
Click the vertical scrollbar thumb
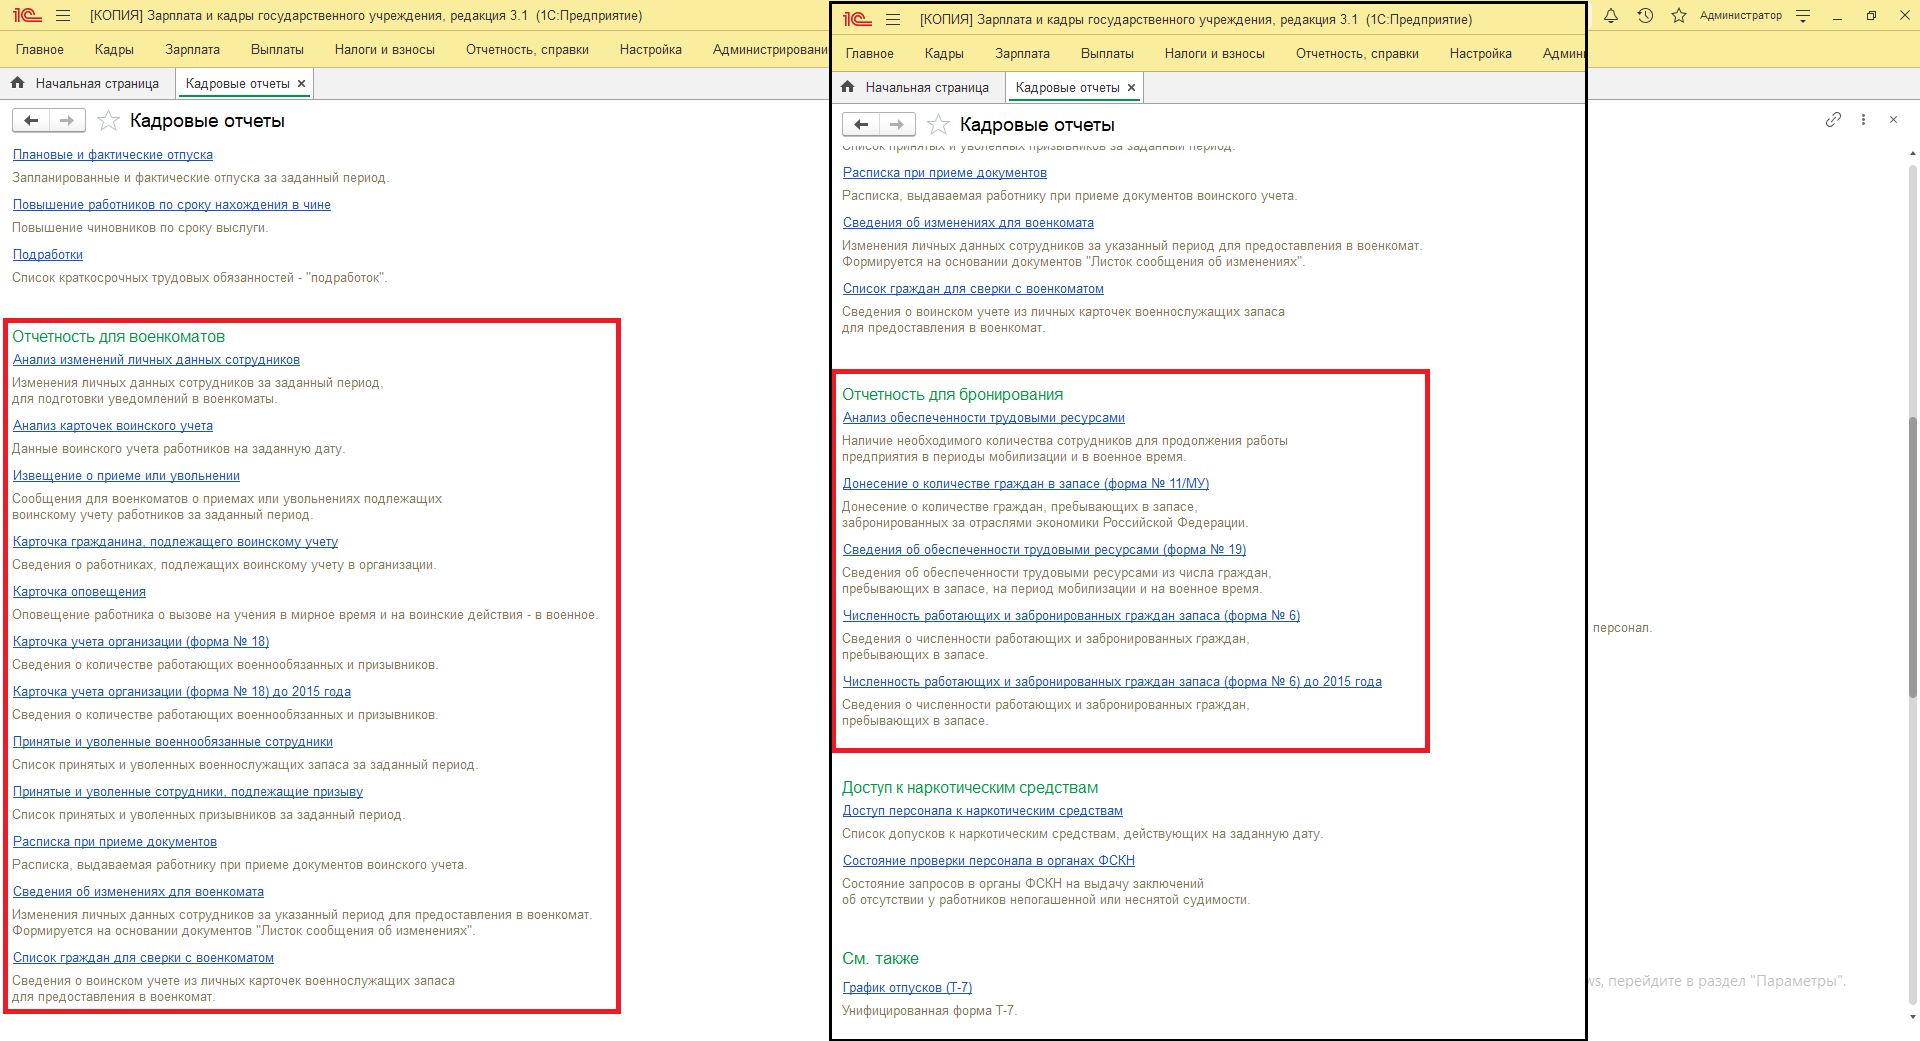click(x=1913, y=555)
